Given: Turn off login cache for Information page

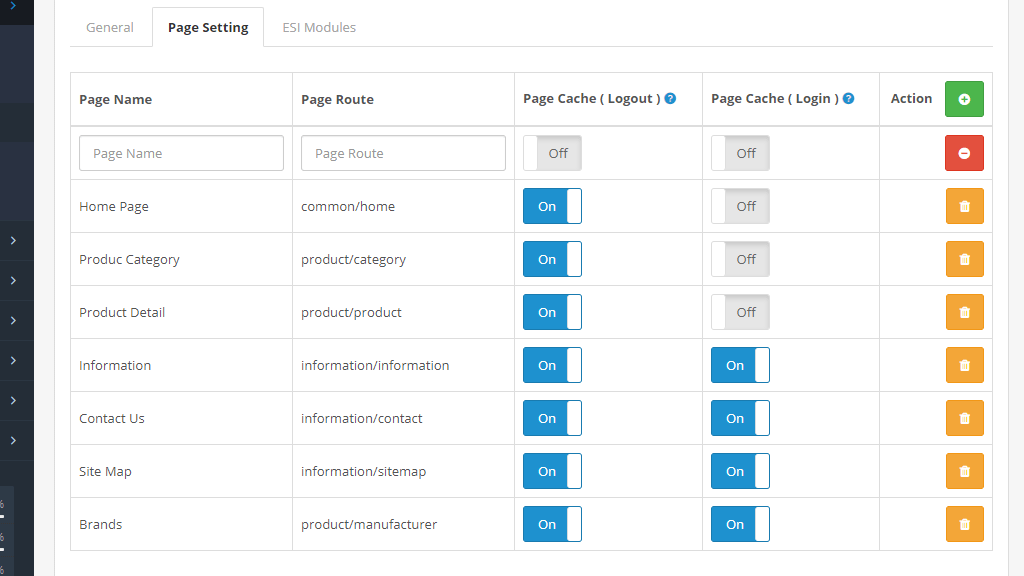Looking at the screenshot, I should pos(740,365).
